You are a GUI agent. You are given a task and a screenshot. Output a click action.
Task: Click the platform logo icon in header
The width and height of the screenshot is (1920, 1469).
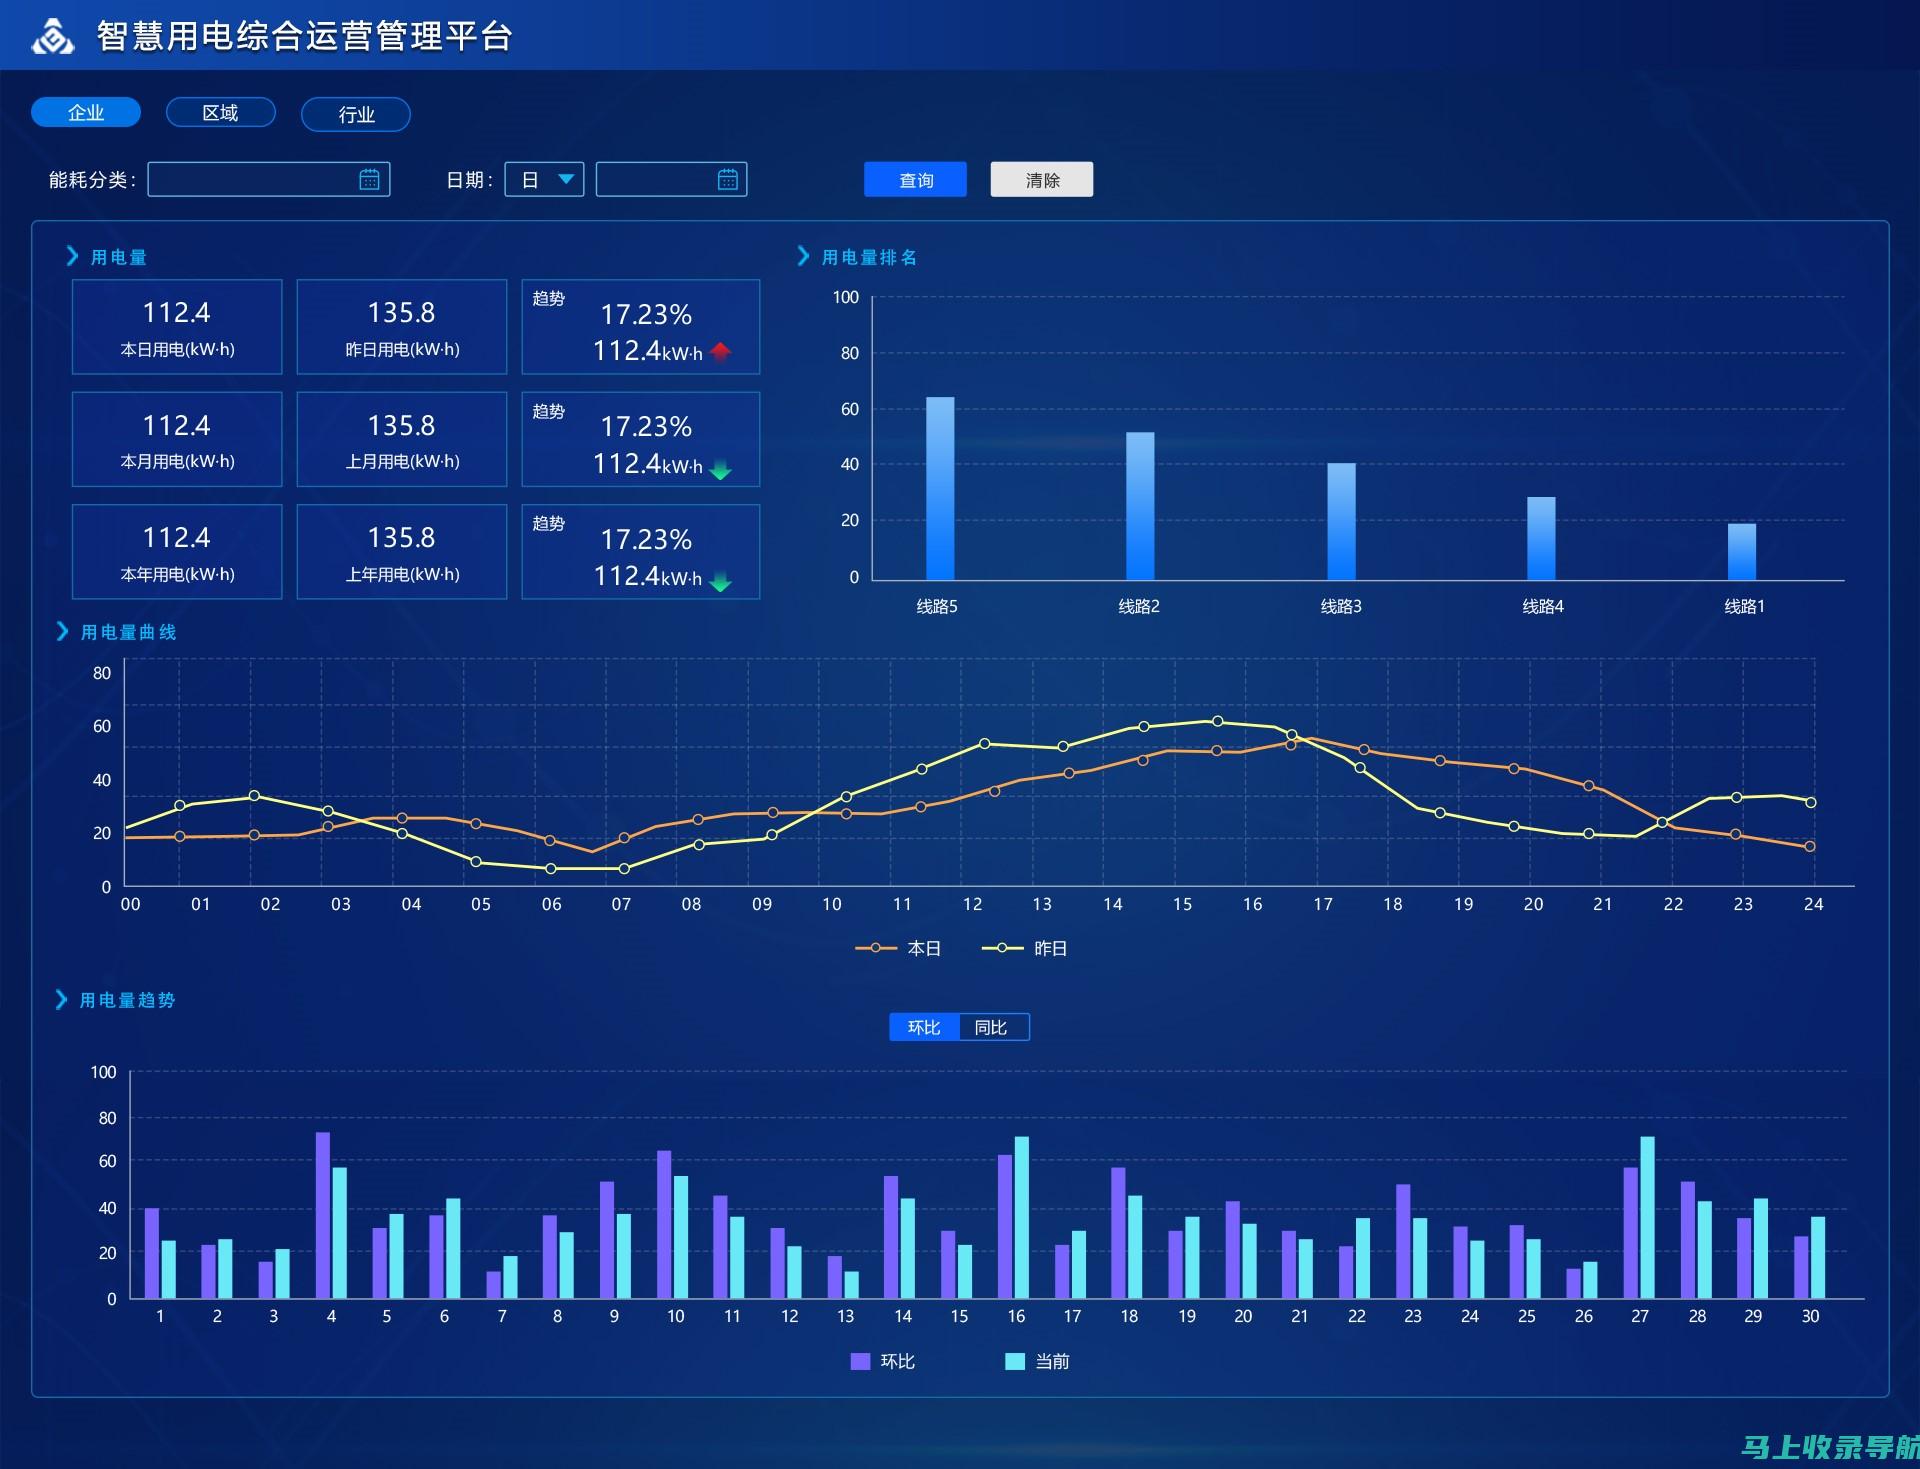point(53,36)
